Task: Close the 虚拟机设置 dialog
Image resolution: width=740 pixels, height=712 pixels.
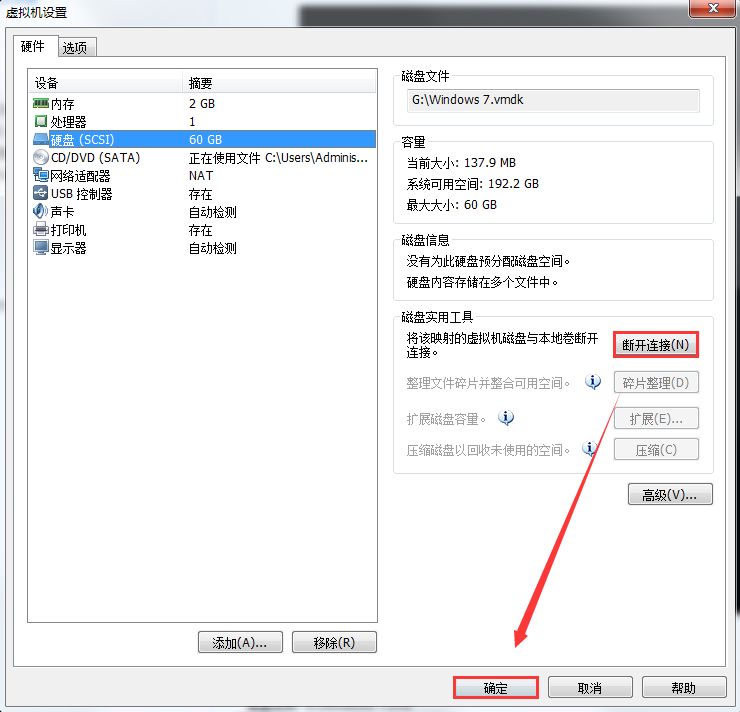Action: pos(714,8)
